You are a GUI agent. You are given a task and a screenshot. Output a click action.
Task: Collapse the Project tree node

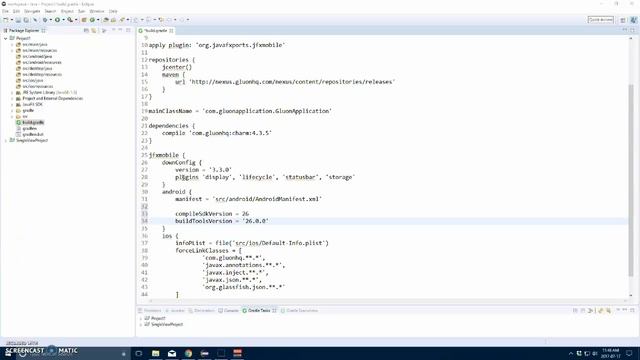point(6,38)
